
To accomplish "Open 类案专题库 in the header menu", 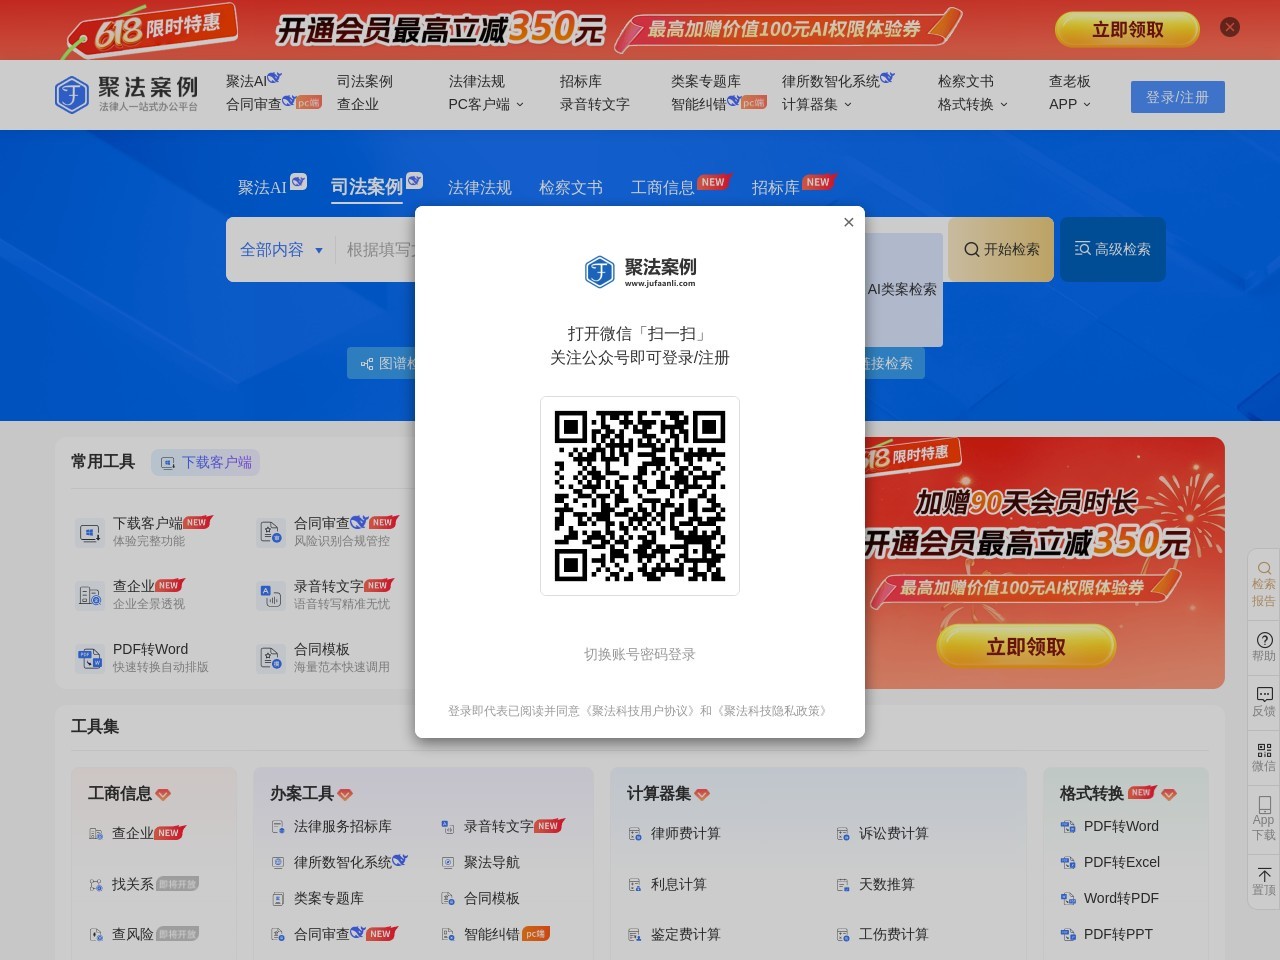I will point(706,81).
